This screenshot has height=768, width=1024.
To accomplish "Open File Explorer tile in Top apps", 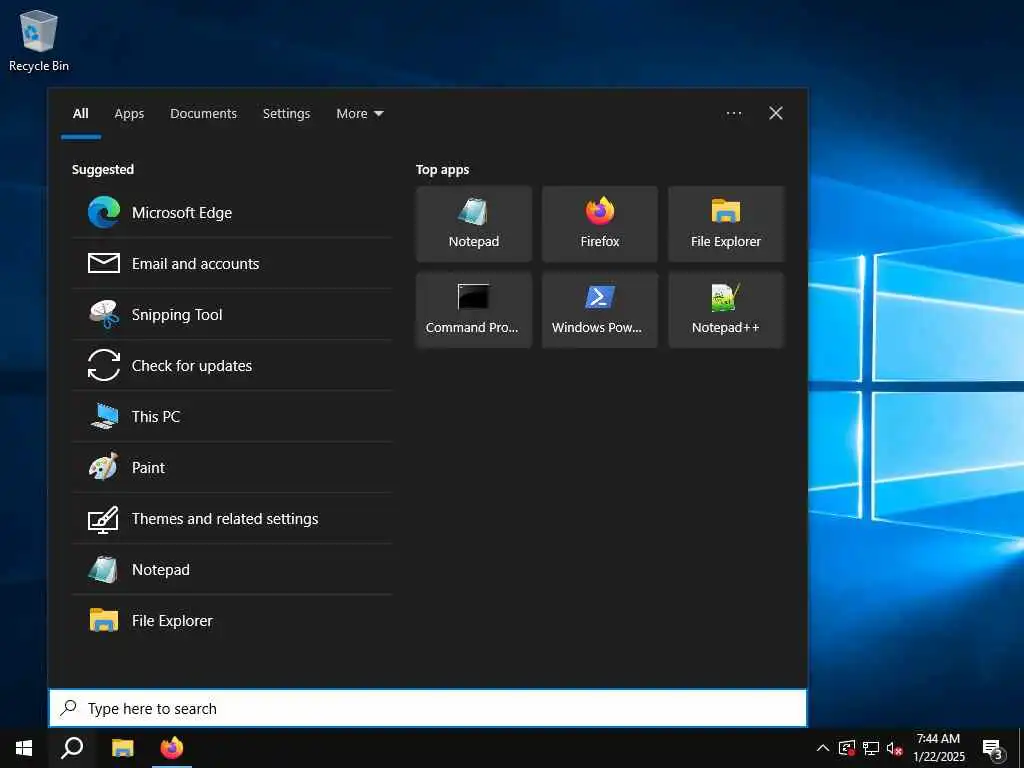I will (726, 224).
